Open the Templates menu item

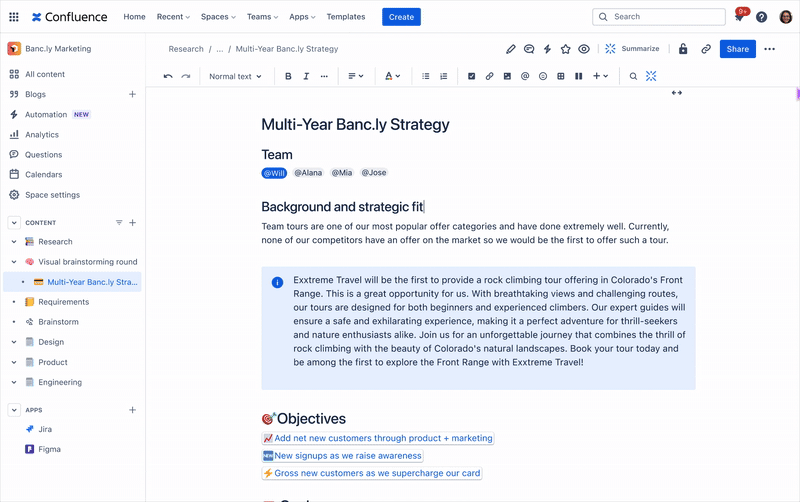[346, 17]
